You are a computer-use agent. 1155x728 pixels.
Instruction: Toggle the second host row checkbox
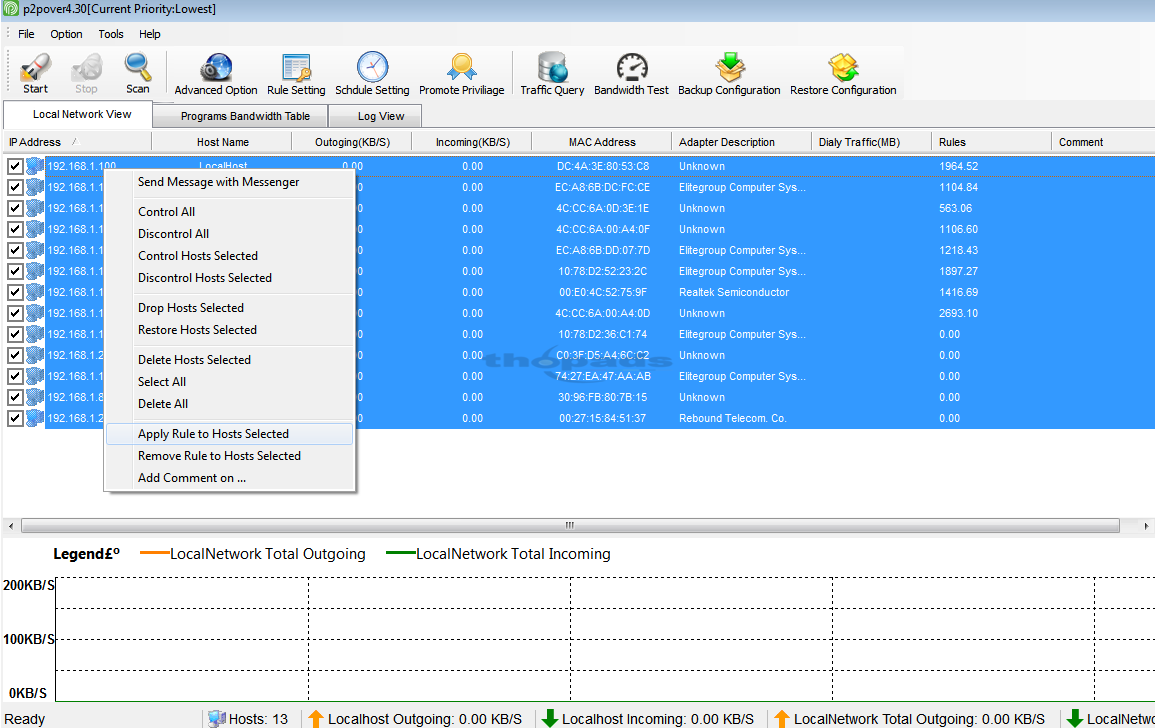point(14,186)
